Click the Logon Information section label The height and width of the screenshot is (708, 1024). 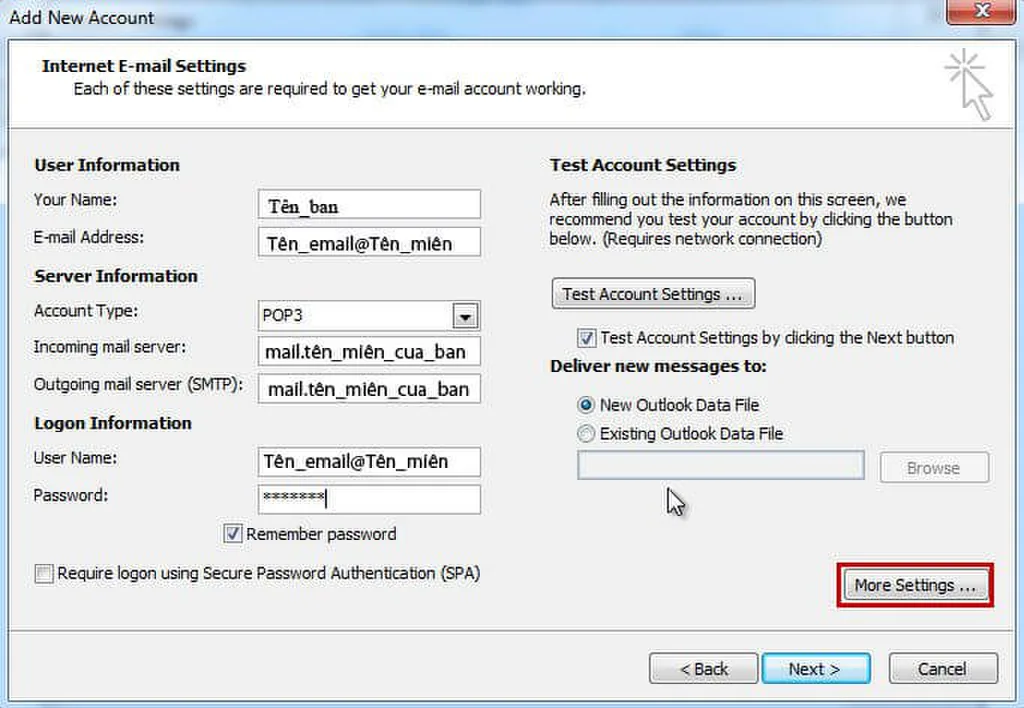[113, 423]
